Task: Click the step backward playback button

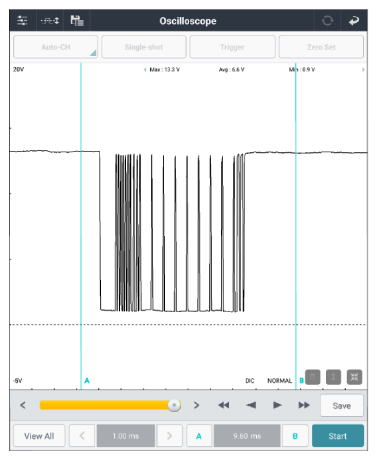Action: [251, 405]
